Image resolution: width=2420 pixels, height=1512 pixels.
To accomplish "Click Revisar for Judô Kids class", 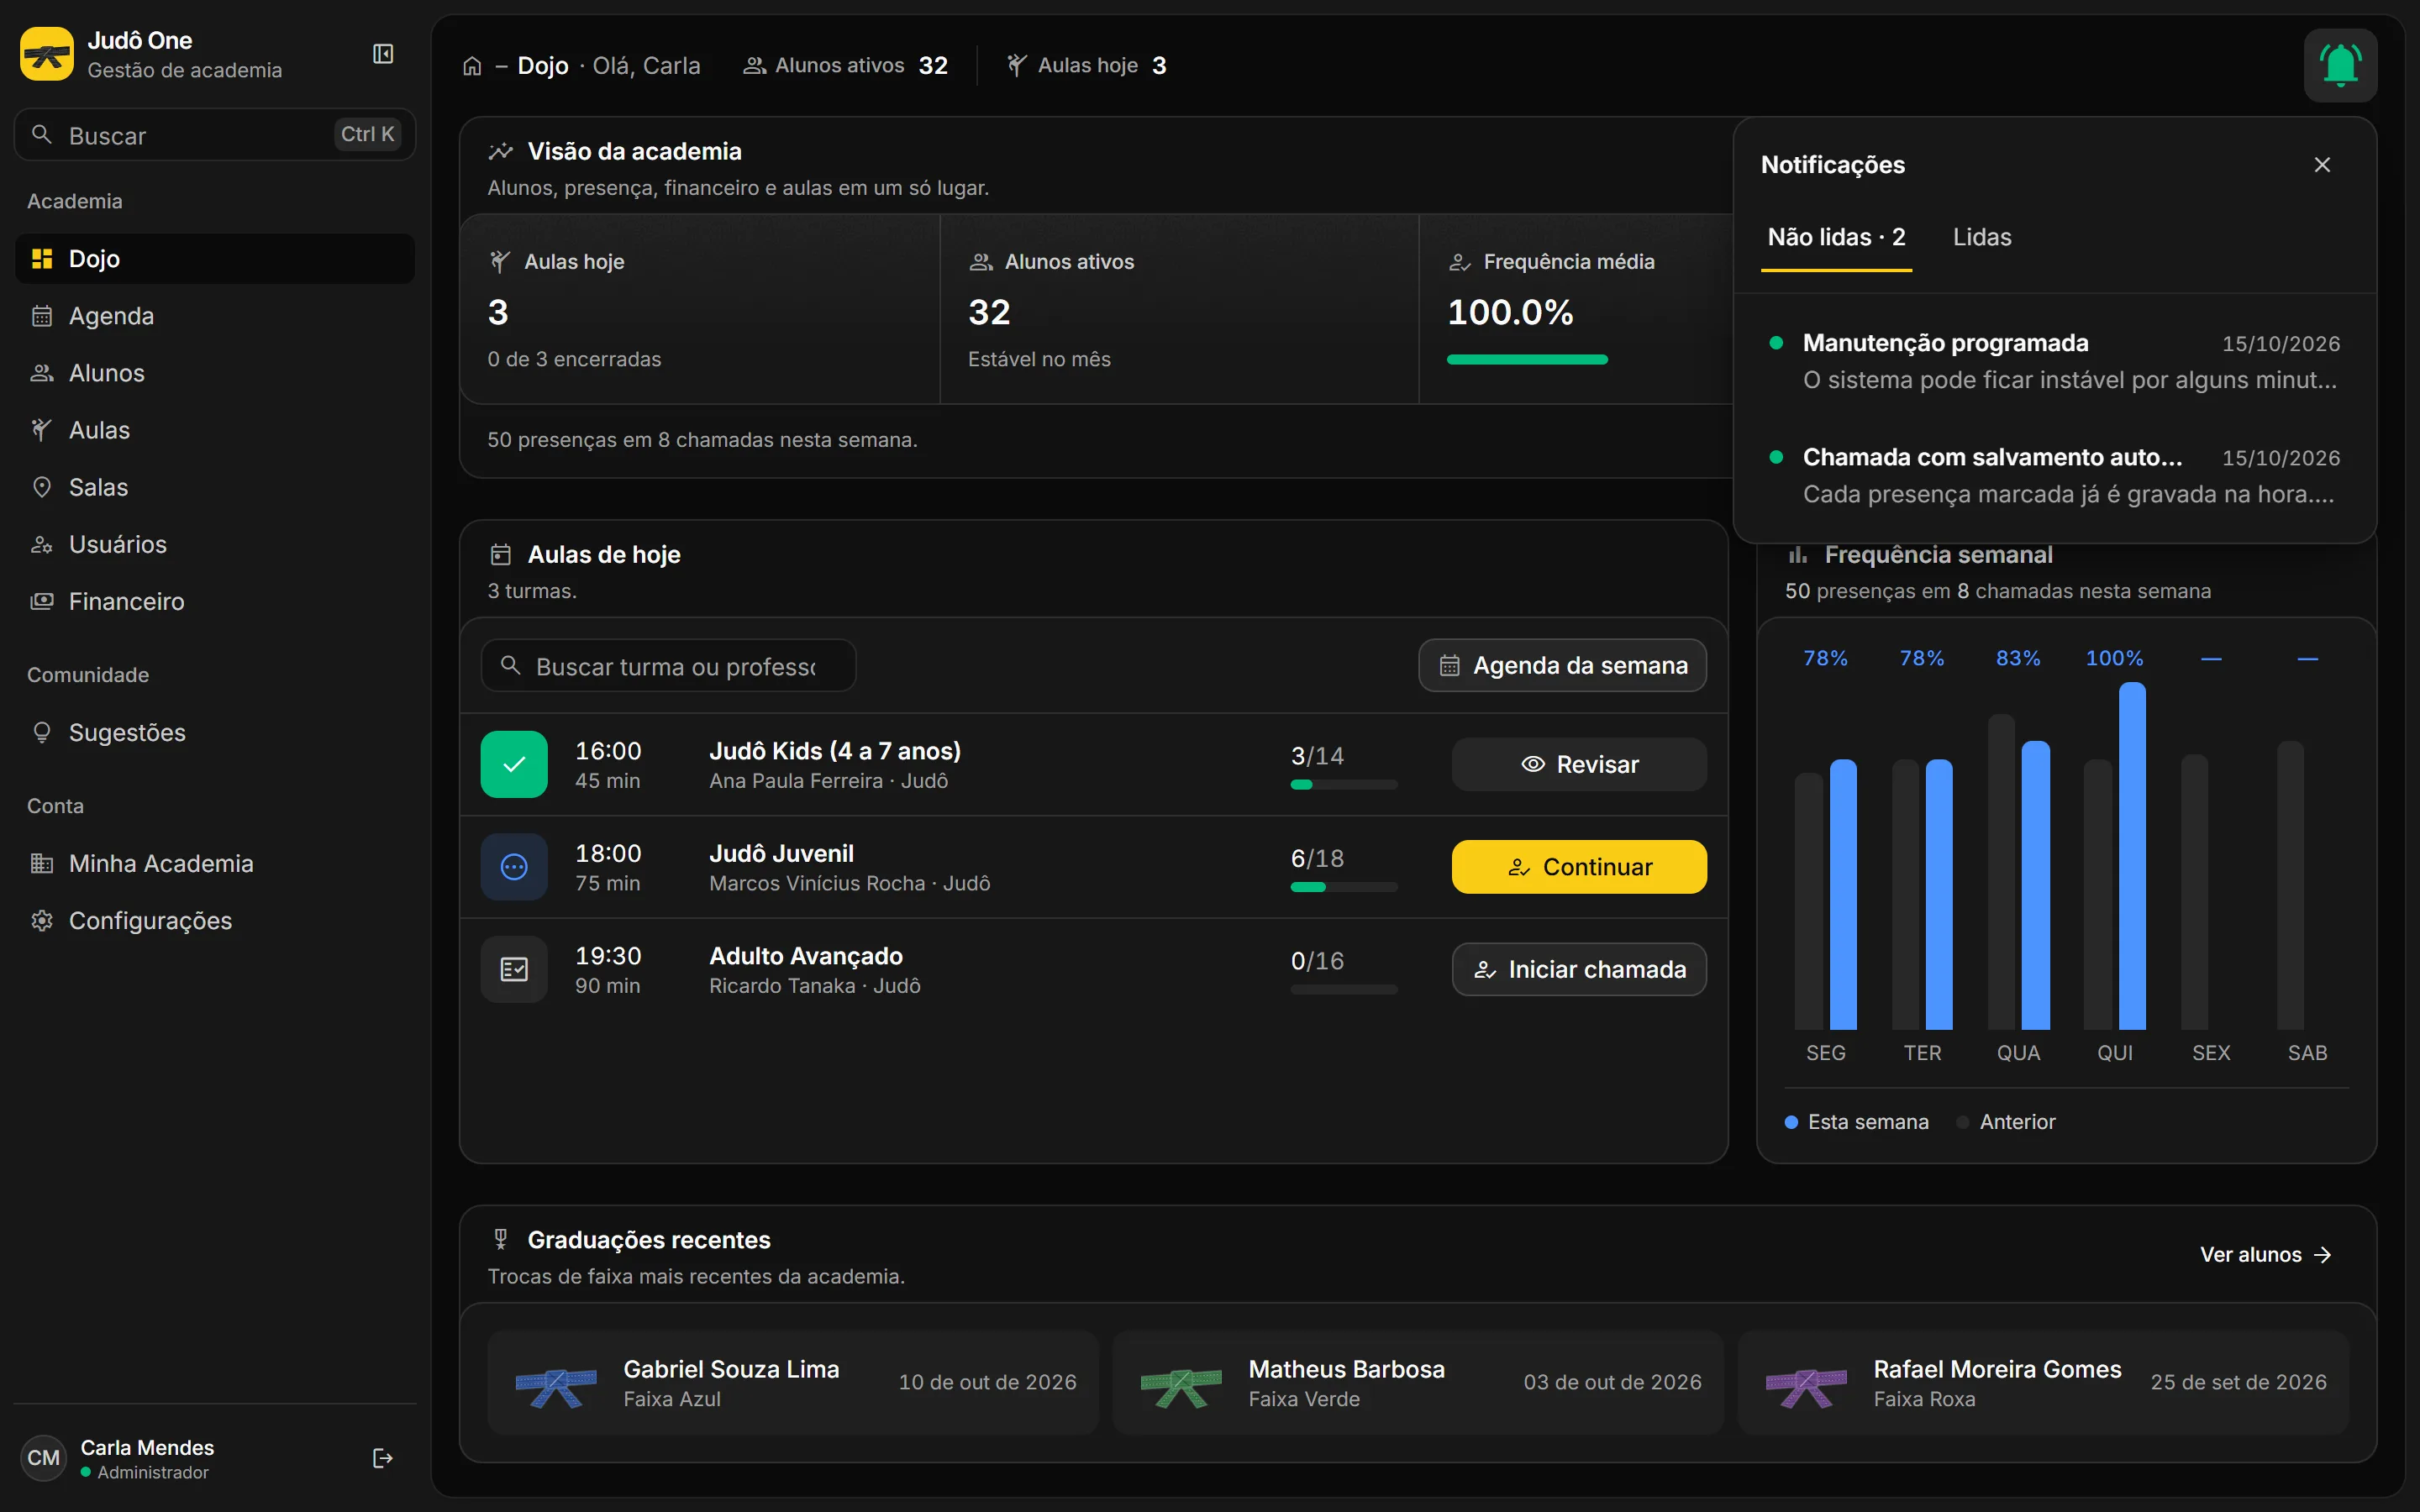I will tap(1579, 765).
